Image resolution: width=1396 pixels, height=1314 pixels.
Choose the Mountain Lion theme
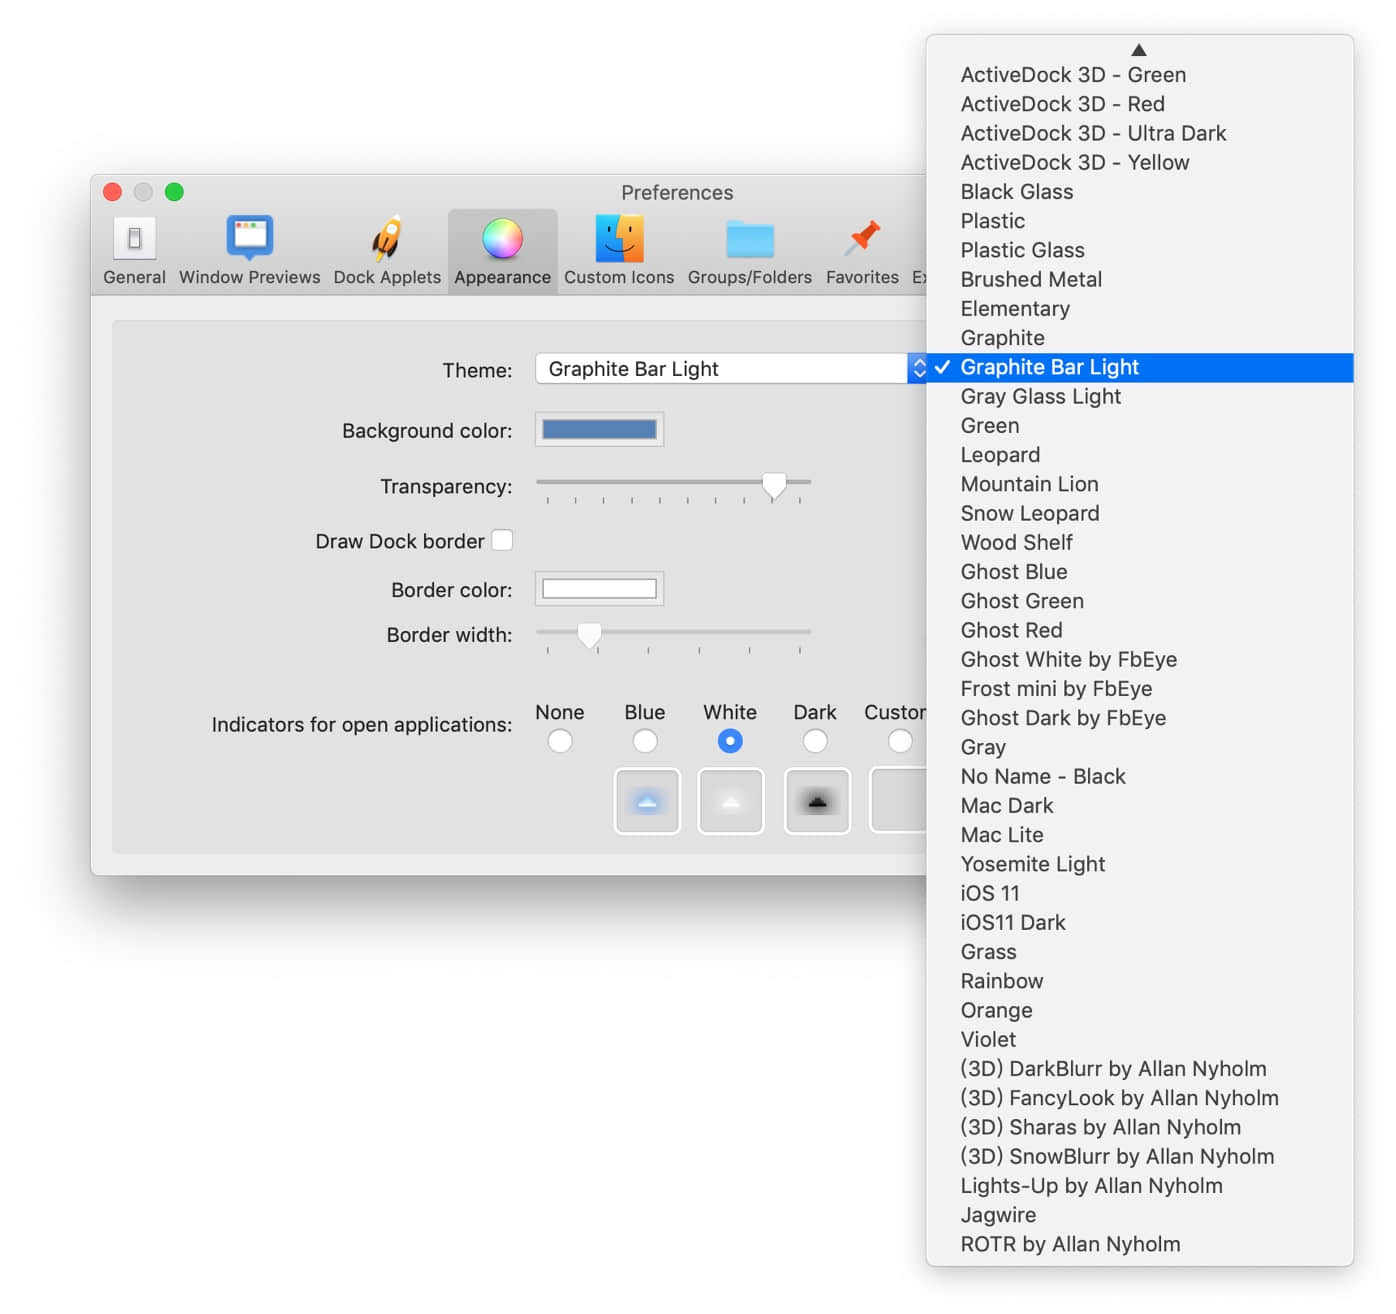(1140, 484)
